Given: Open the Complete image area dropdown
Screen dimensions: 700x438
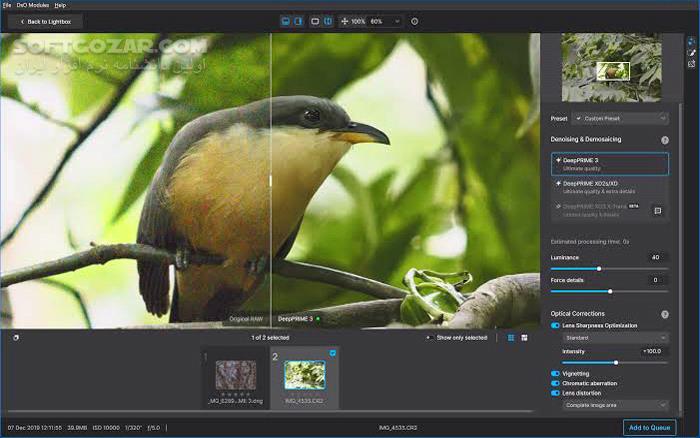Looking at the screenshot, I should coord(615,405).
